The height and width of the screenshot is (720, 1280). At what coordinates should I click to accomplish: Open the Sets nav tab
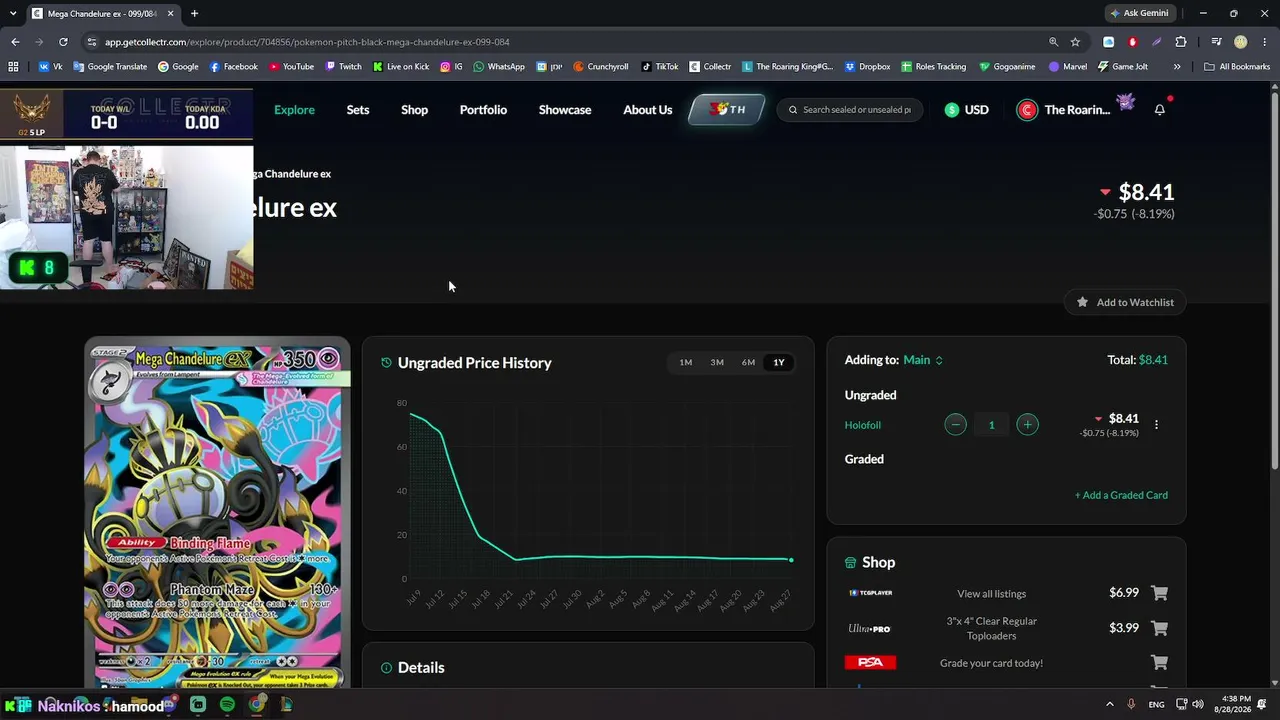coord(358,110)
